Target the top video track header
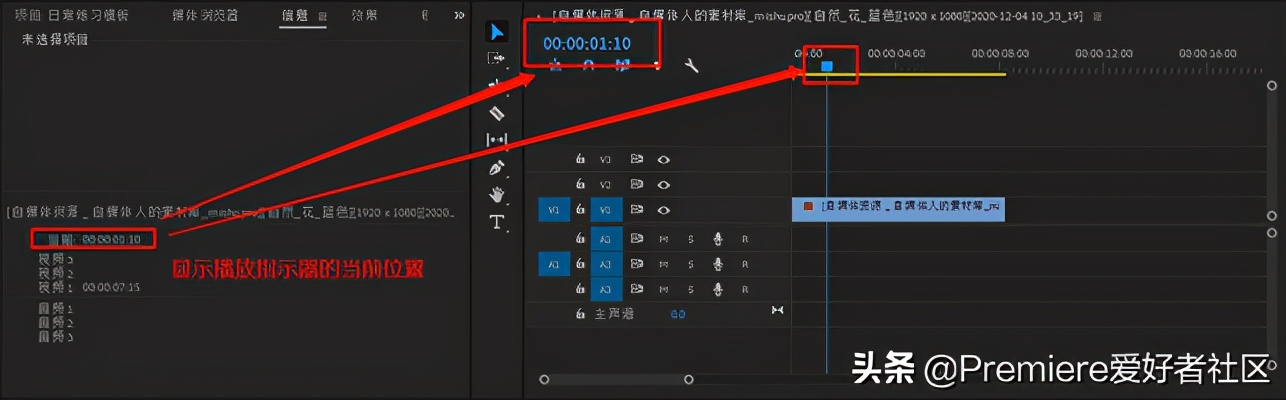This screenshot has height=400, width=1286. point(605,158)
